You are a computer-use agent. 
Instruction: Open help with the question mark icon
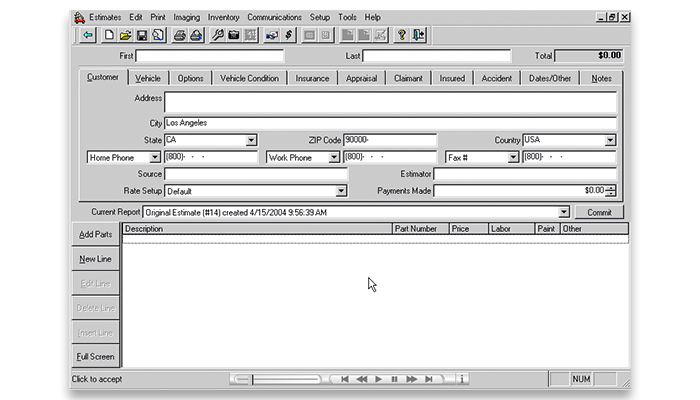pyautogui.click(x=401, y=35)
